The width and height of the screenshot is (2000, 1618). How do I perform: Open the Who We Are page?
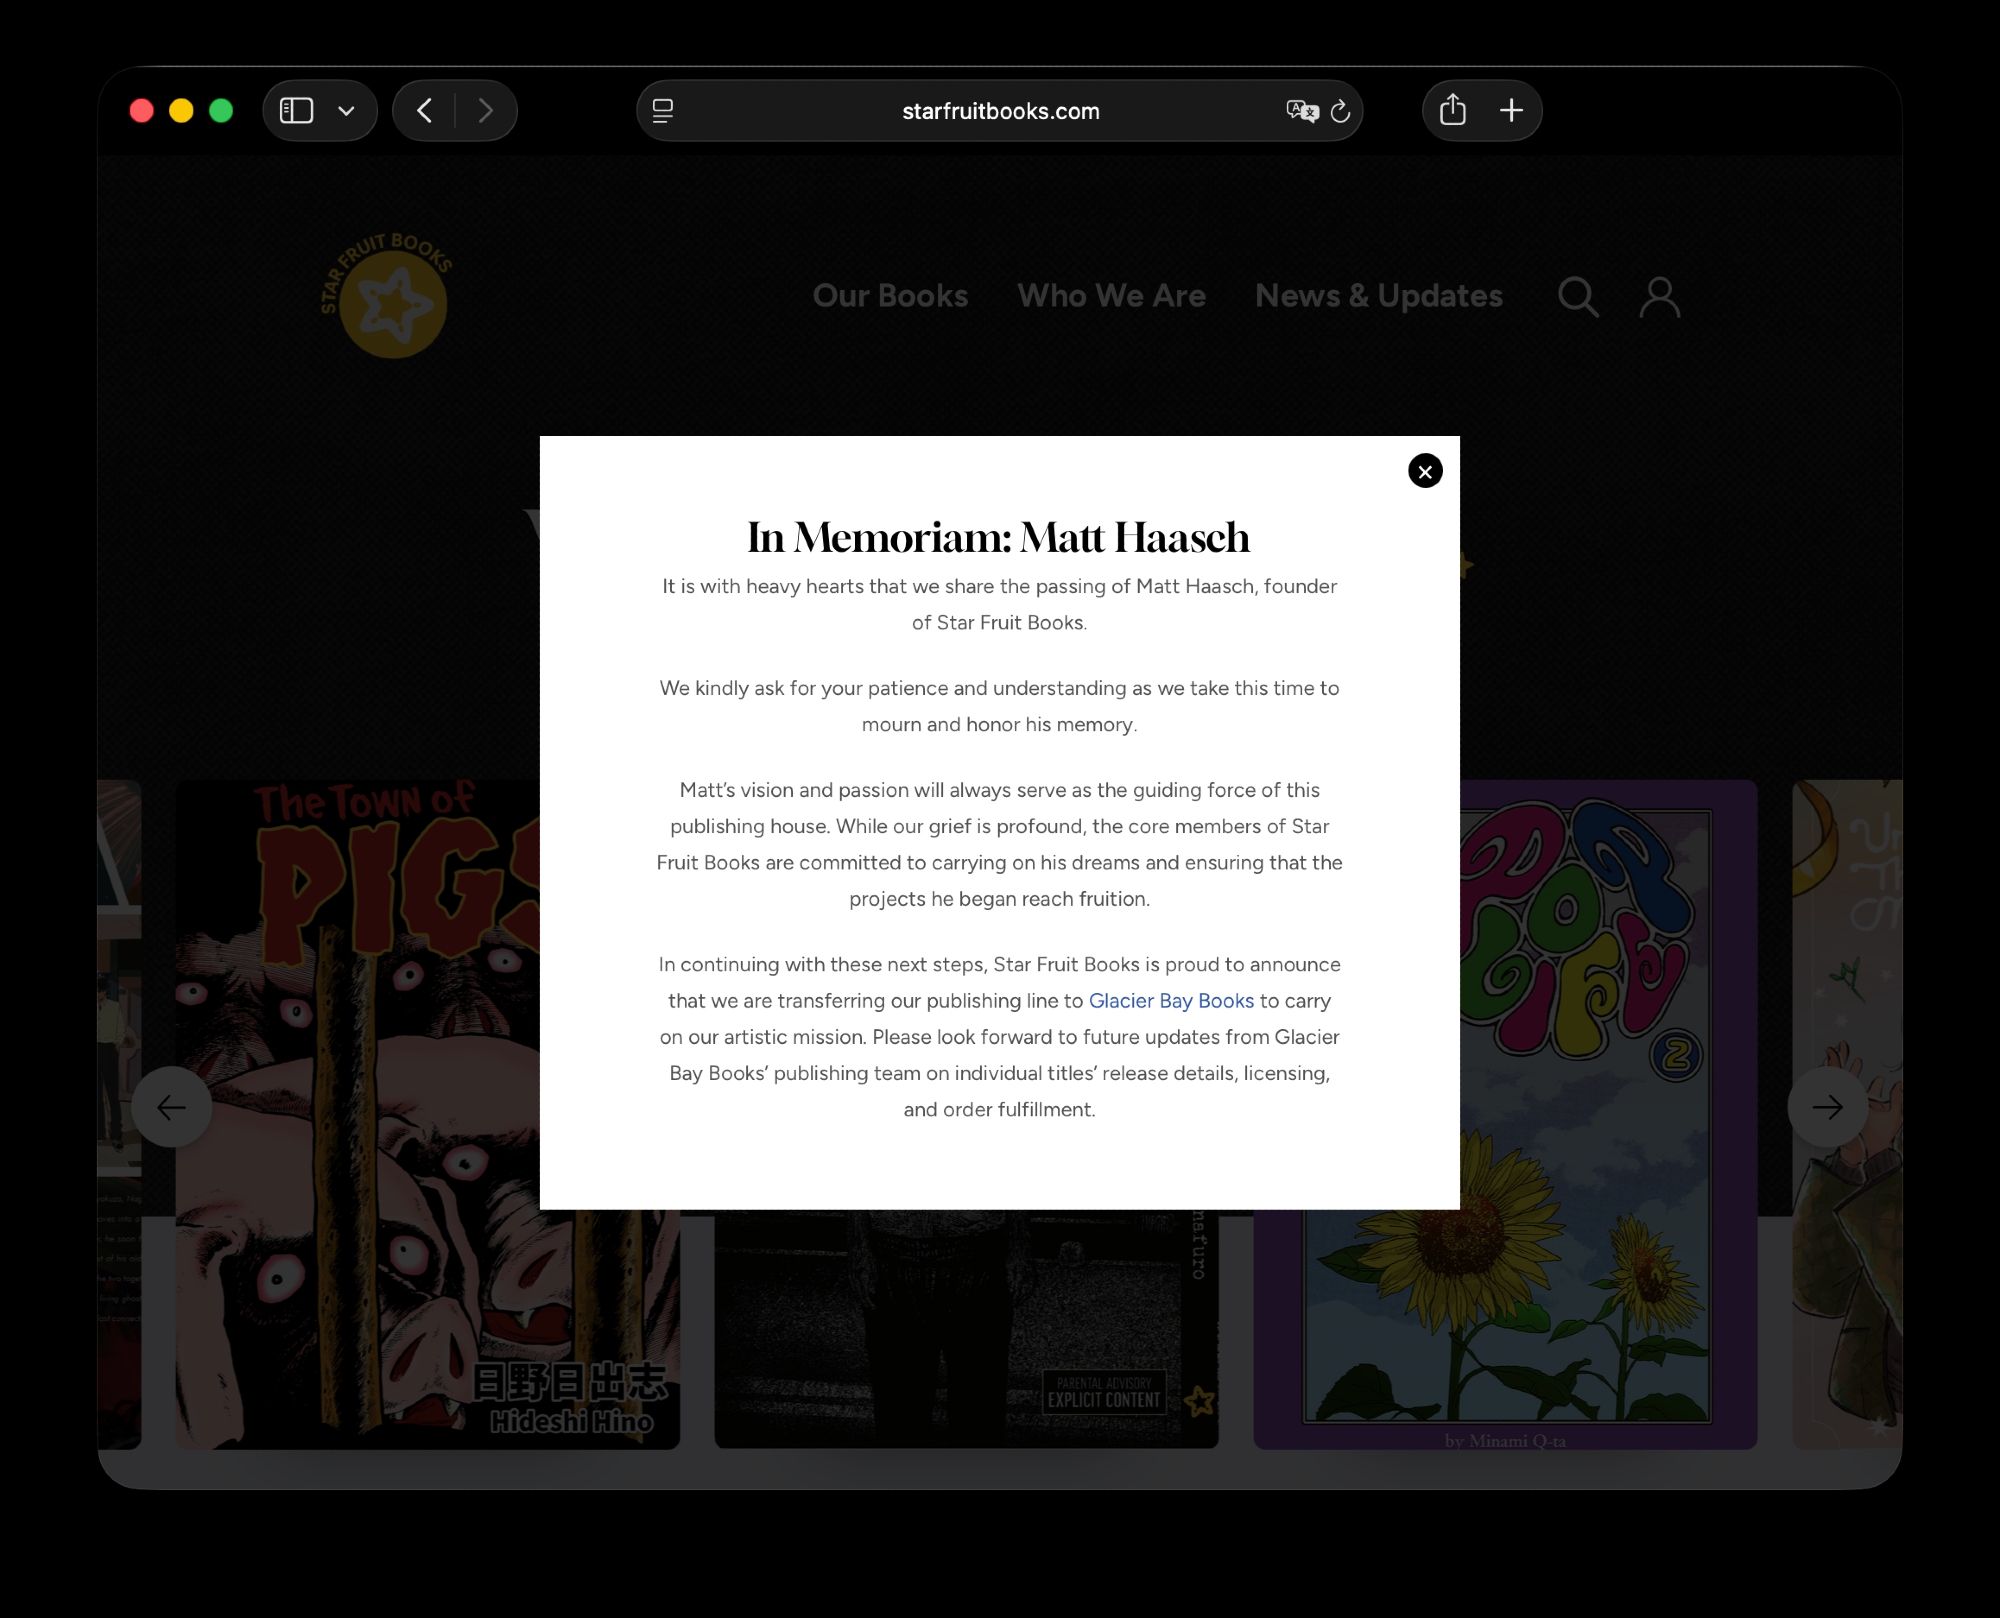pyautogui.click(x=1111, y=296)
